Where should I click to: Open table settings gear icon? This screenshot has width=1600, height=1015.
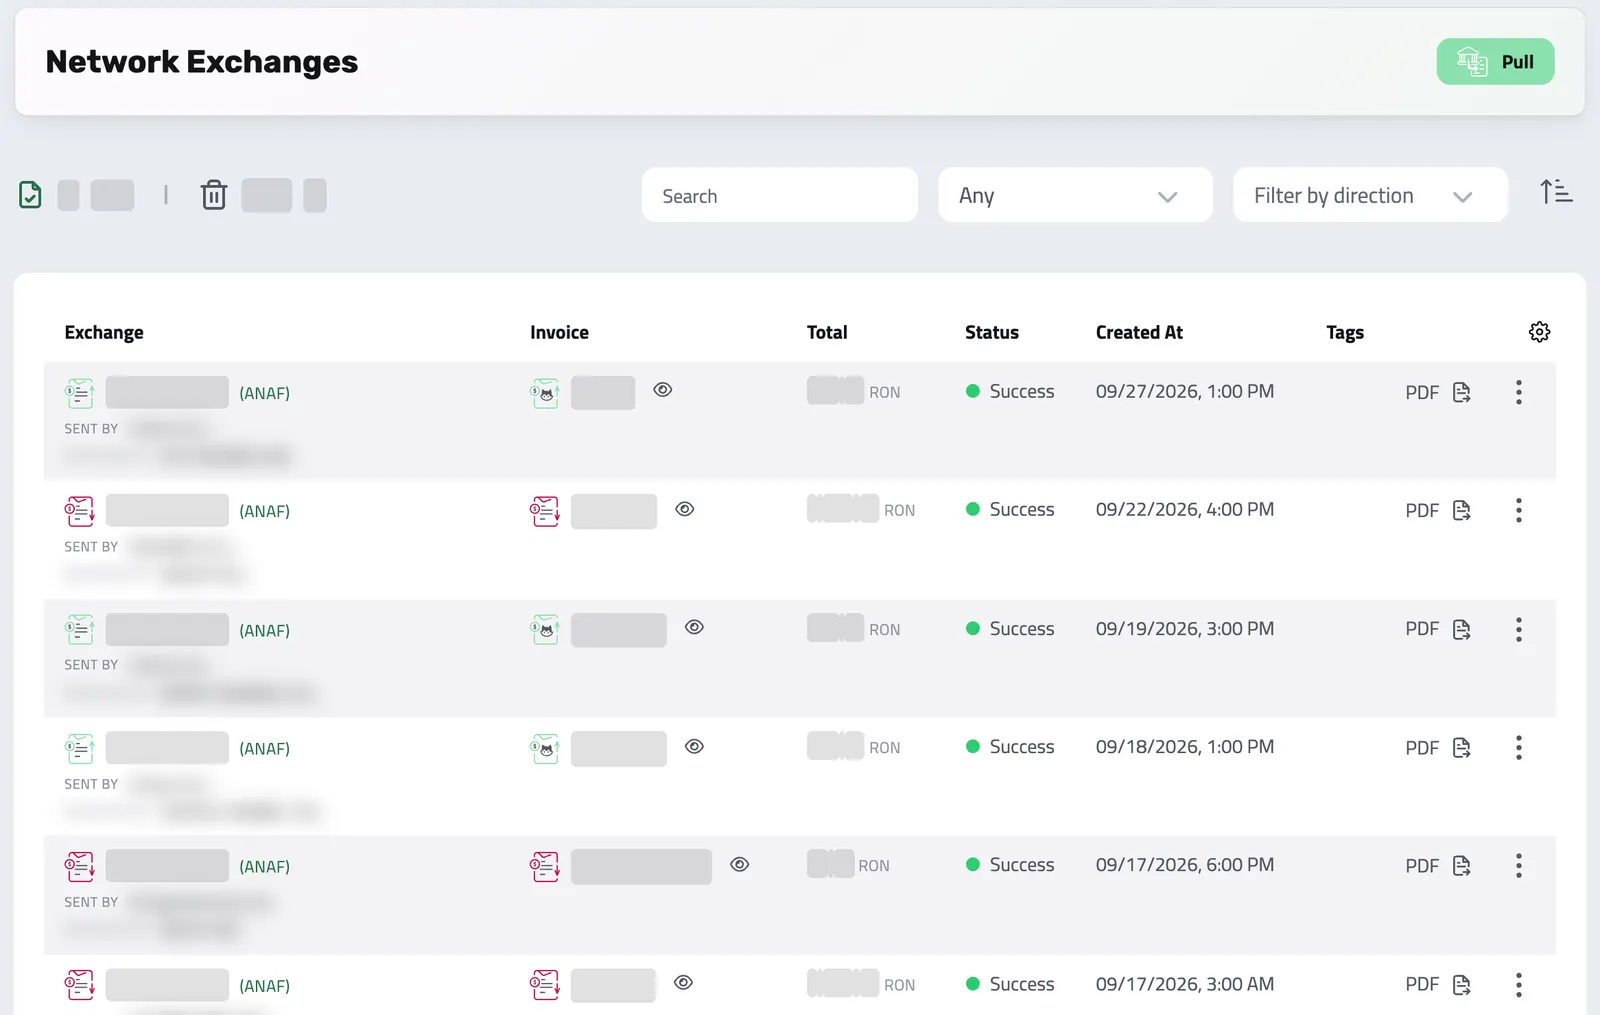point(1539,332)
